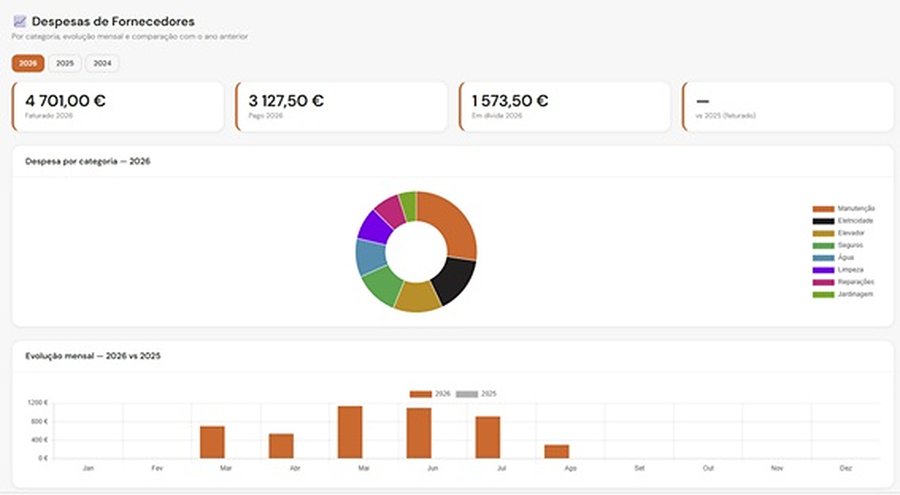Click the orange Manutenção donut slice

click(x=453, y=224)
